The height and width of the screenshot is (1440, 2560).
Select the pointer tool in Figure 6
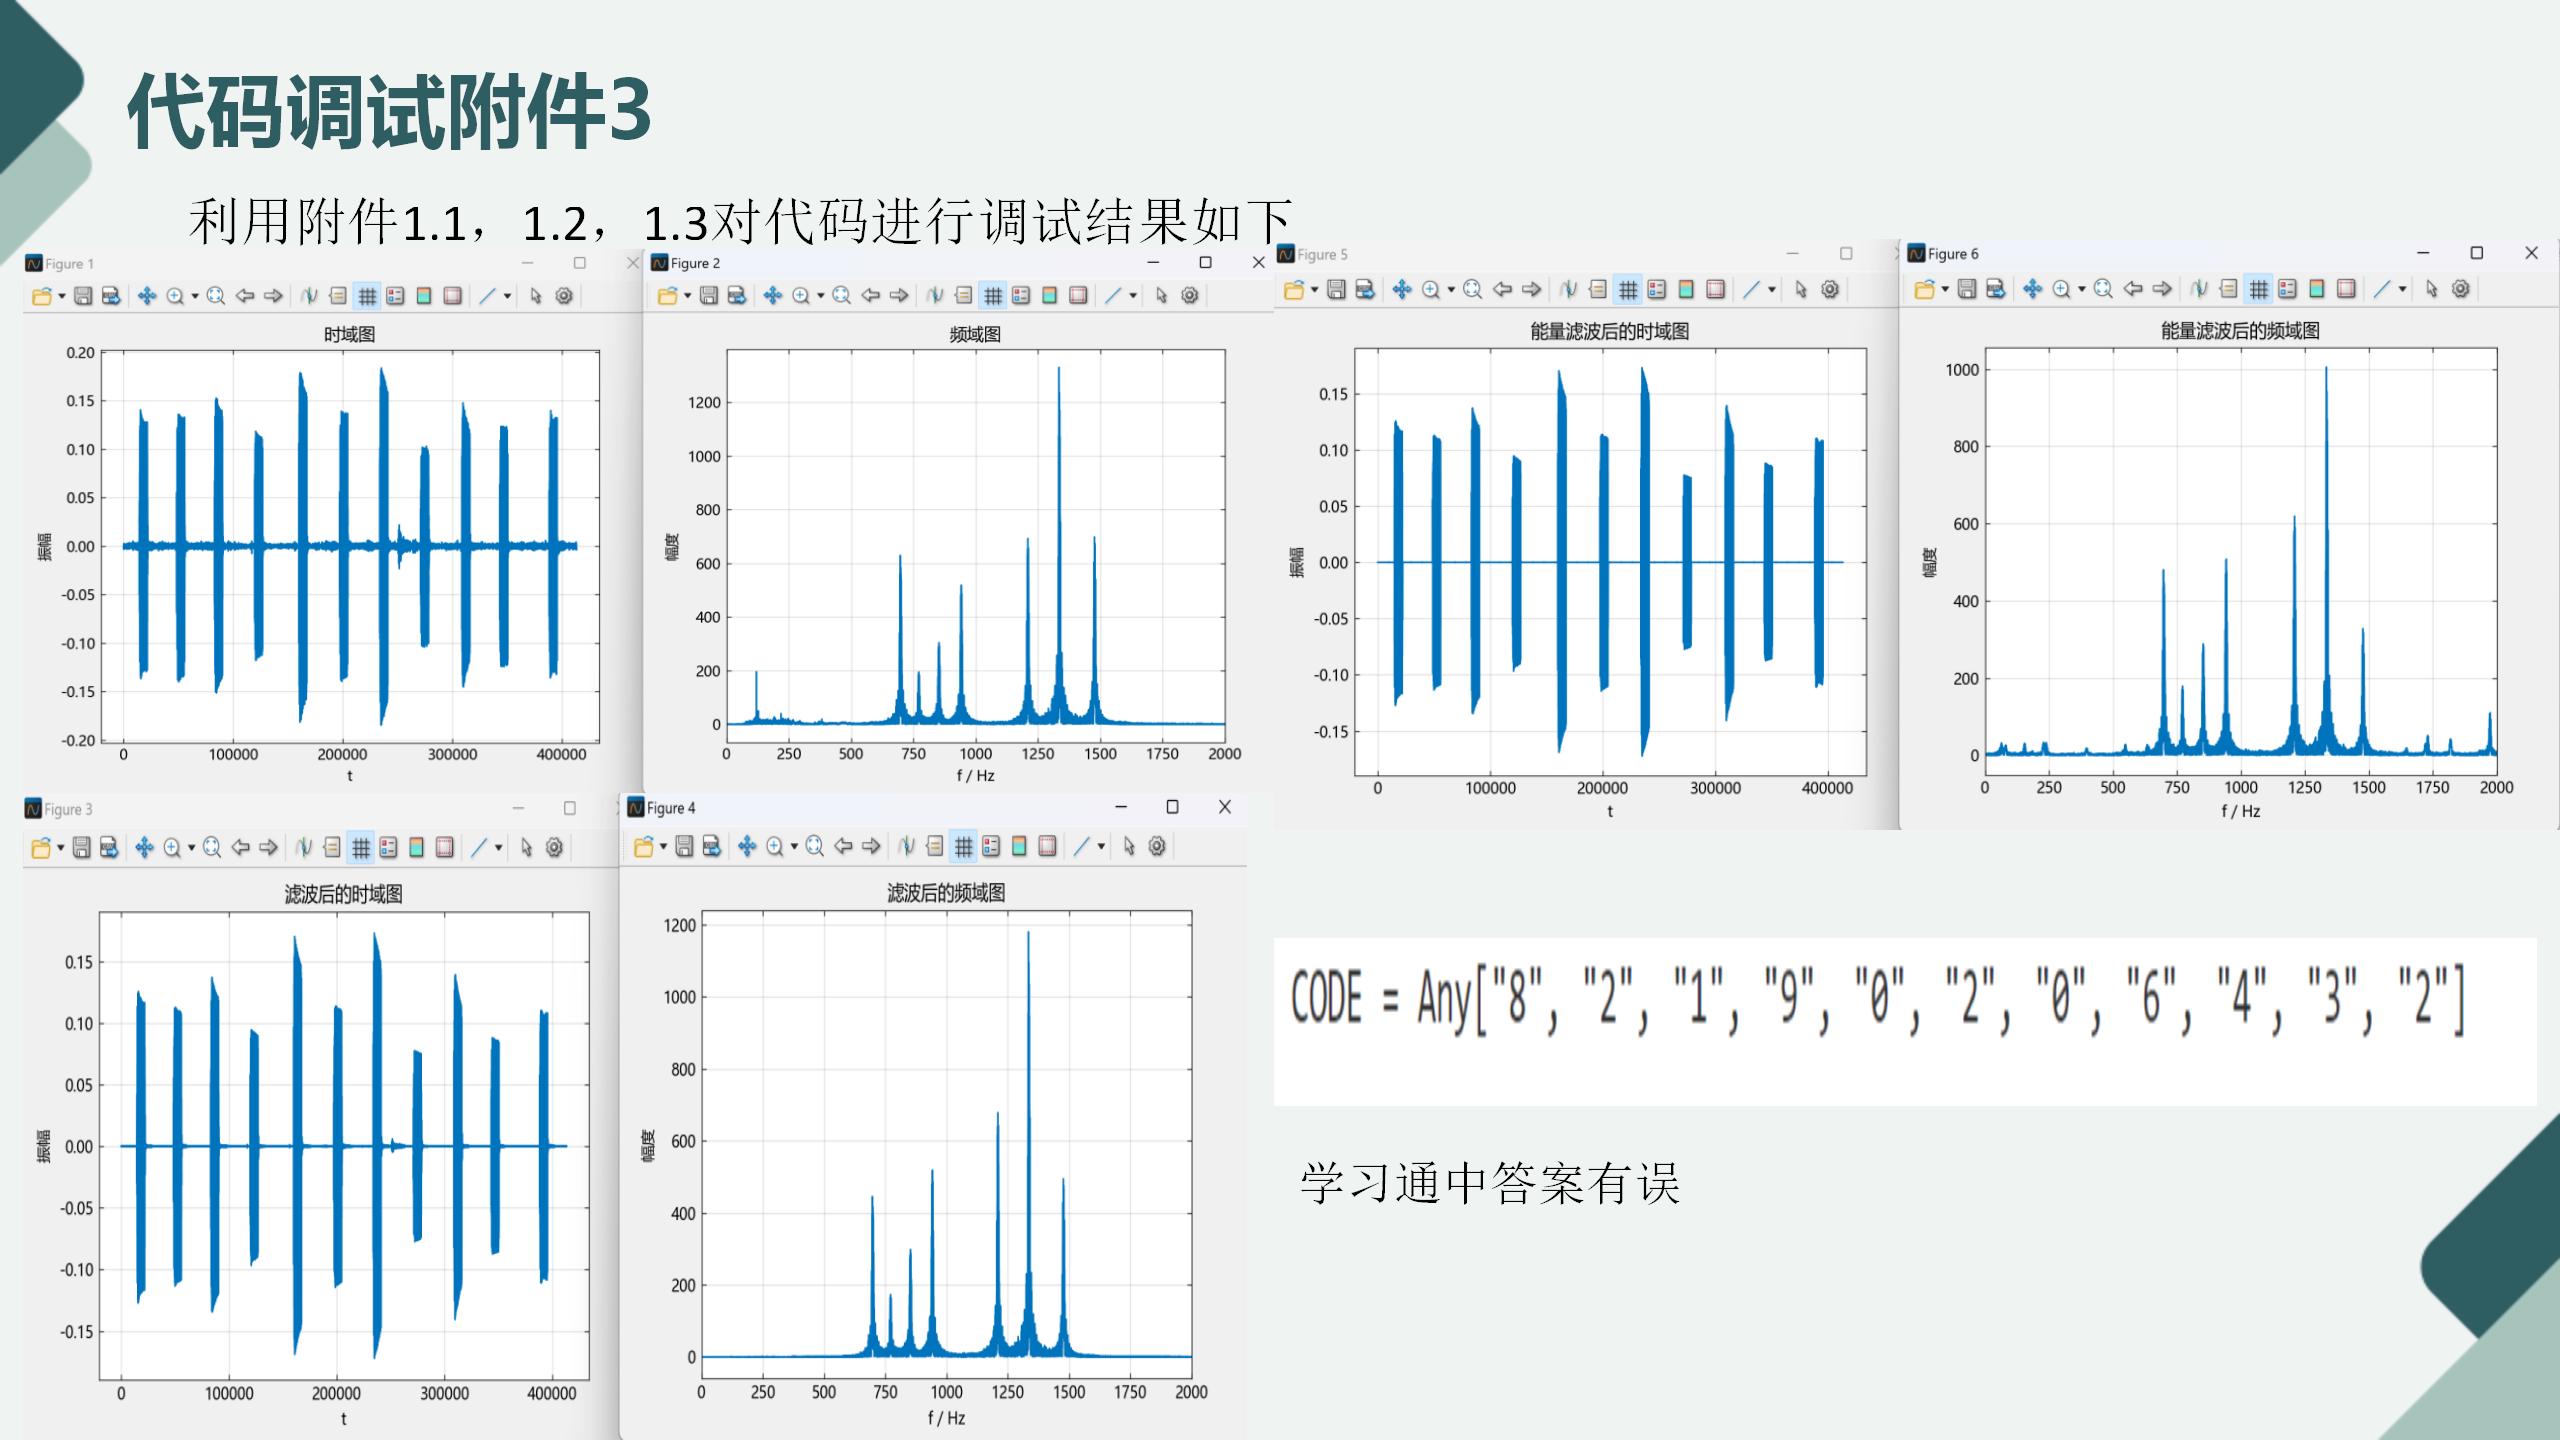point(2431,289)
